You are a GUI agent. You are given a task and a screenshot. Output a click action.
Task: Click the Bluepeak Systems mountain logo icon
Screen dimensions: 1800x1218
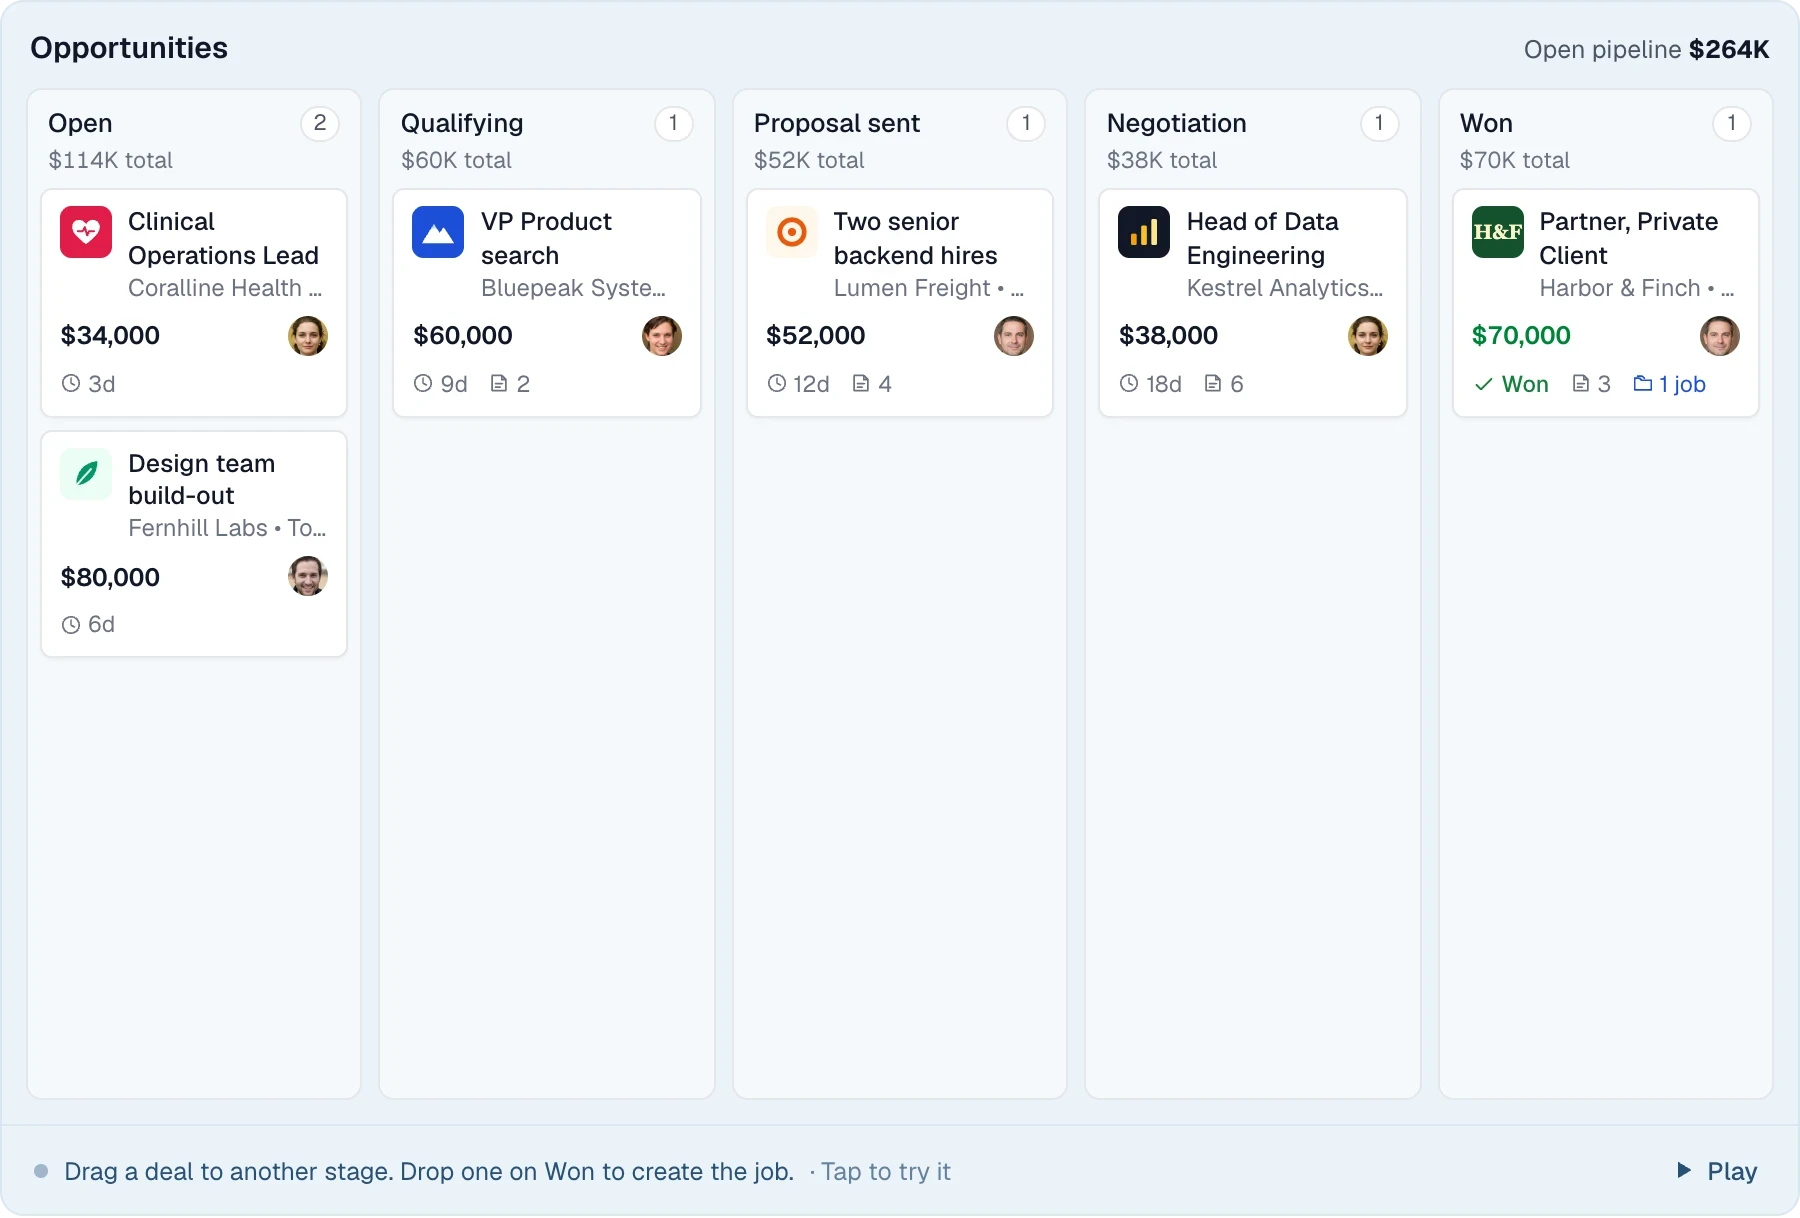tap(438, 232)
